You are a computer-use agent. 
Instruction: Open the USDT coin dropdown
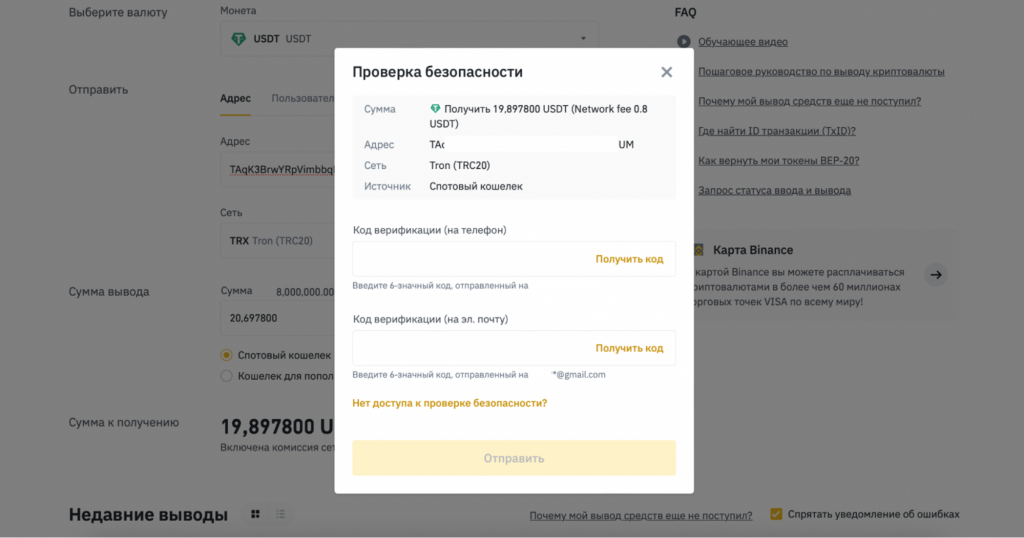(409, 39)
